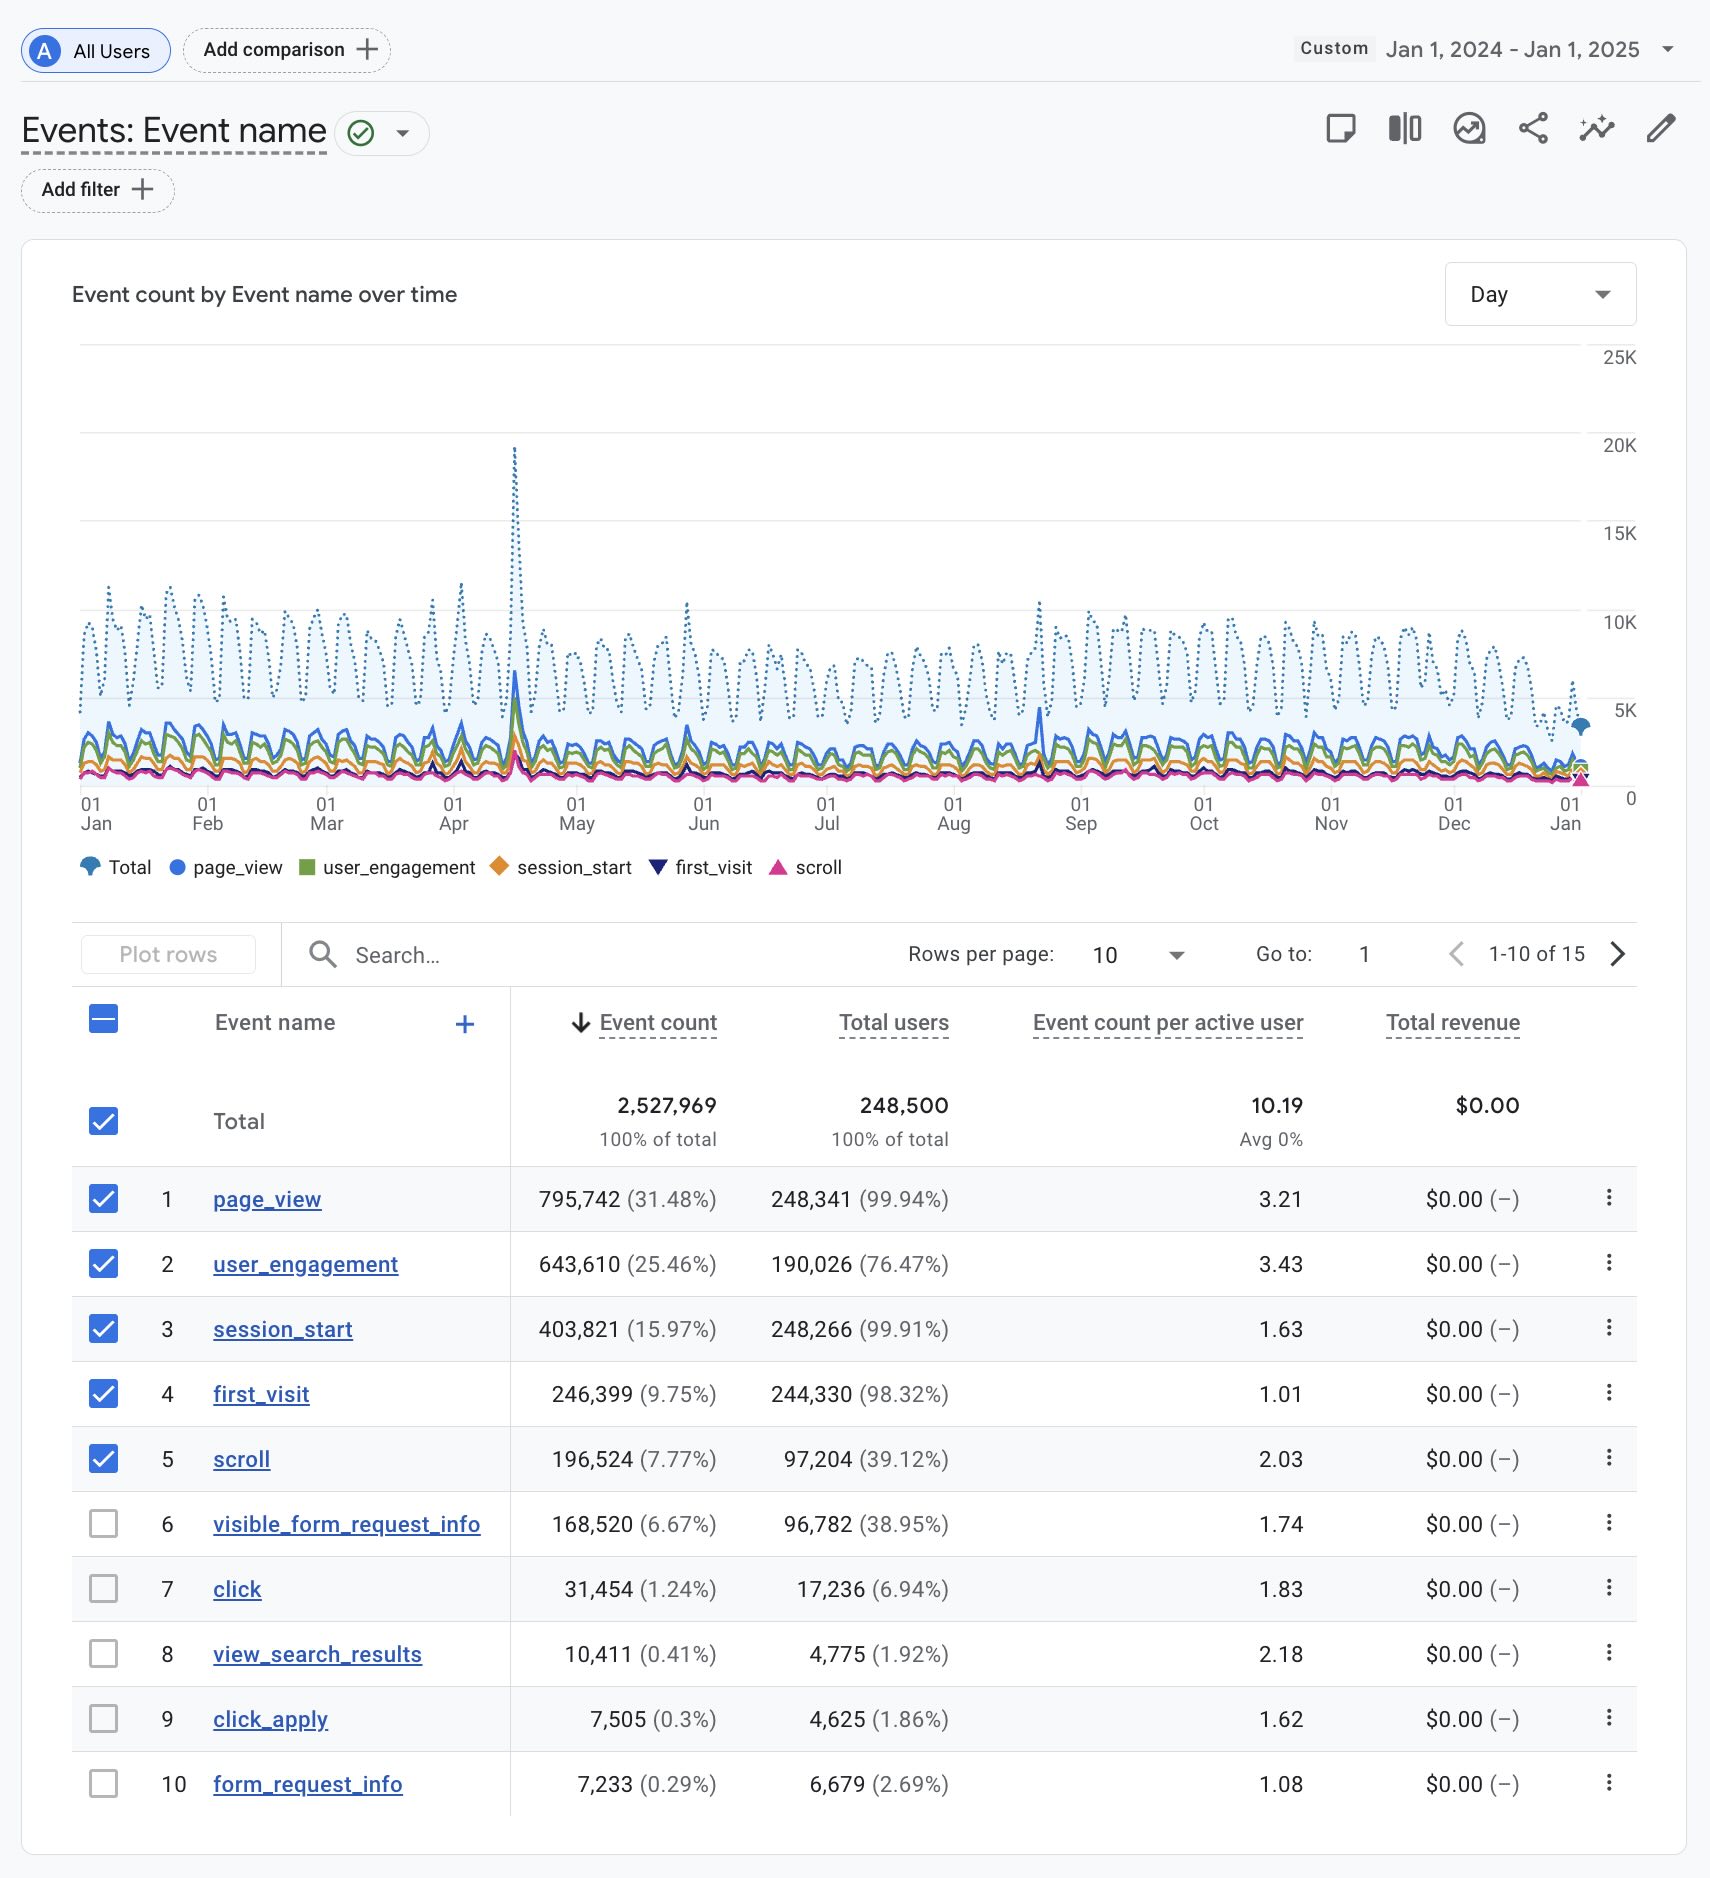Uncheck the session_start row checkbox
The width and height of the screenshot is (1710, 1878).
(103, 1328)
